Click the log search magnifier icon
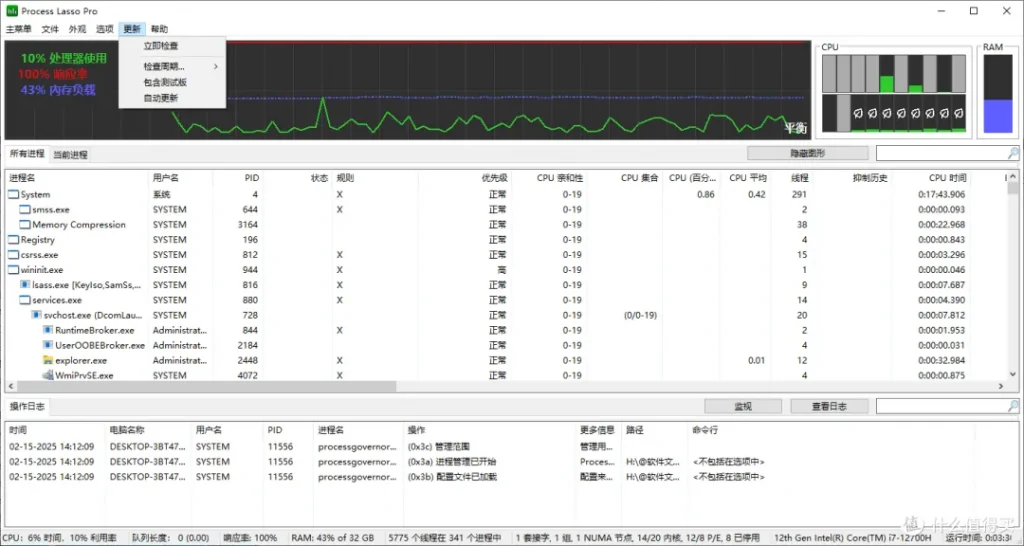Viewport: 1024px width, 546px height. (1013, 406)
